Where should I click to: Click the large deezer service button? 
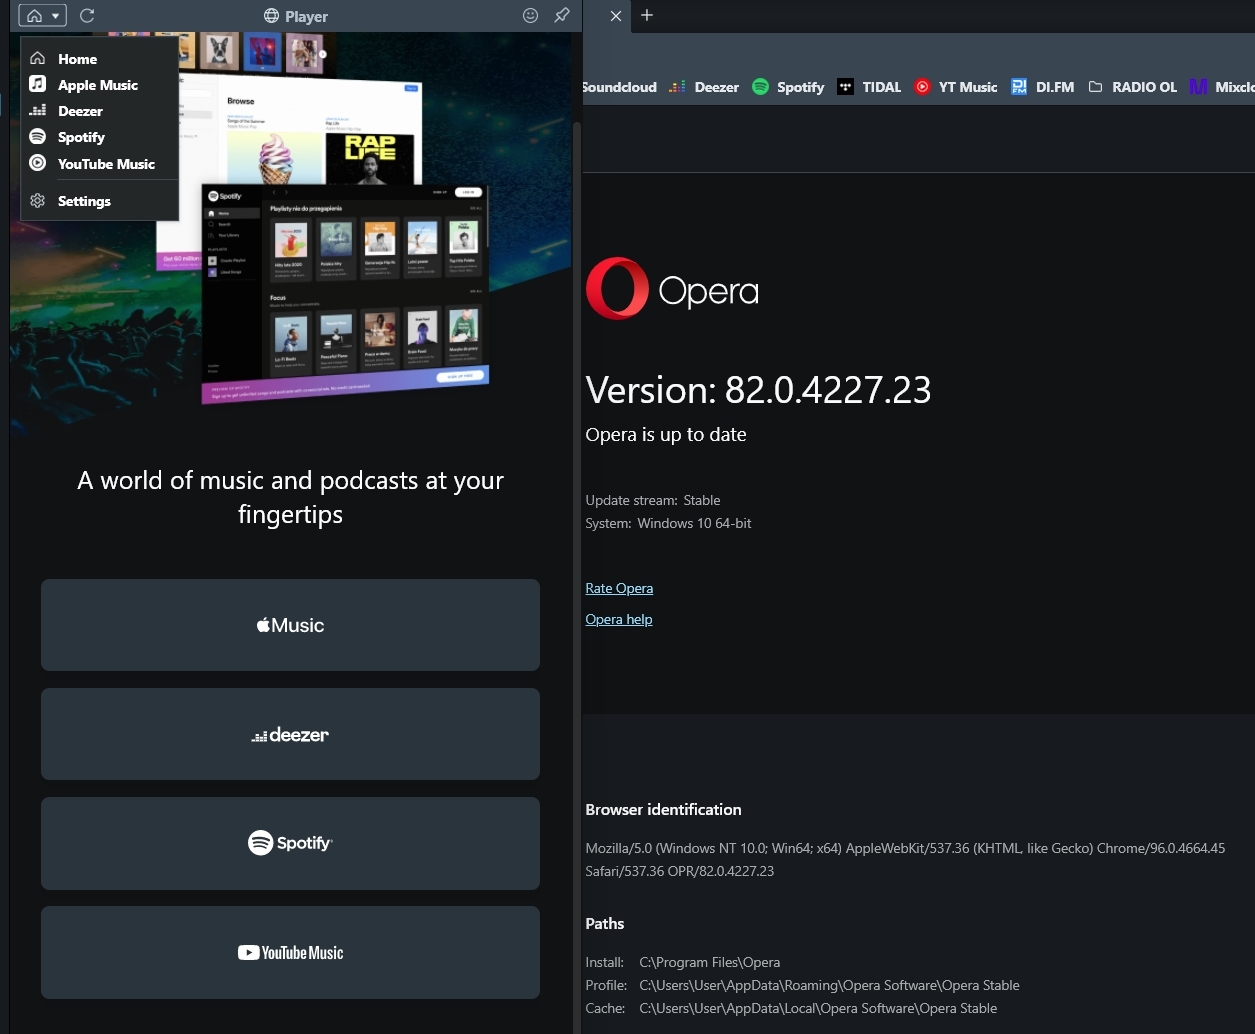point(290,734)
